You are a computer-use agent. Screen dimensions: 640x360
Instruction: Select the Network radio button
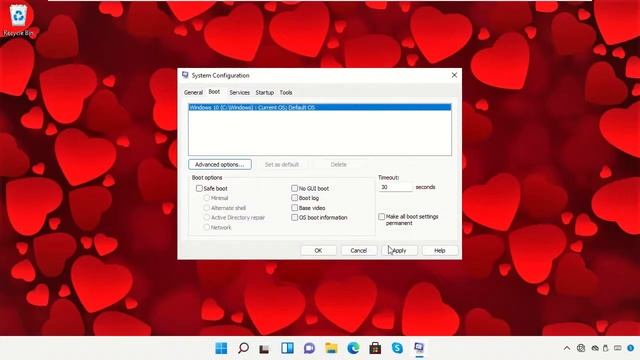(x=207, y=227)
